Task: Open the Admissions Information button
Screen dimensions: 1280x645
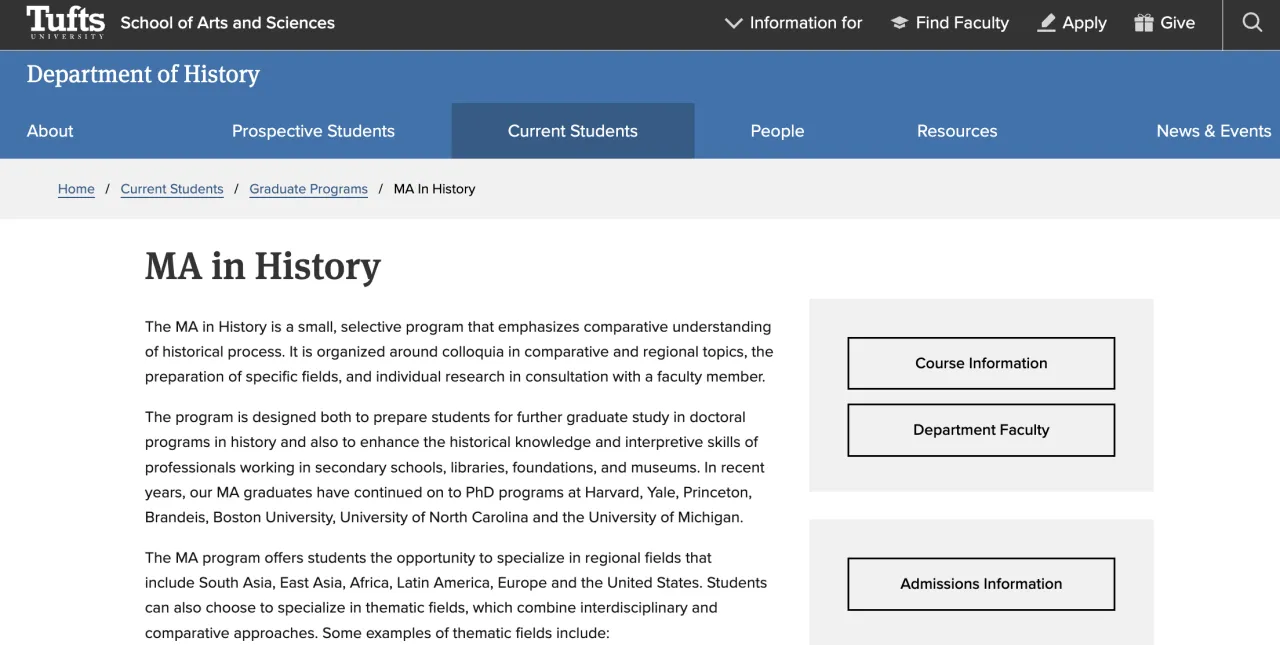Action: tap(981, 584)
